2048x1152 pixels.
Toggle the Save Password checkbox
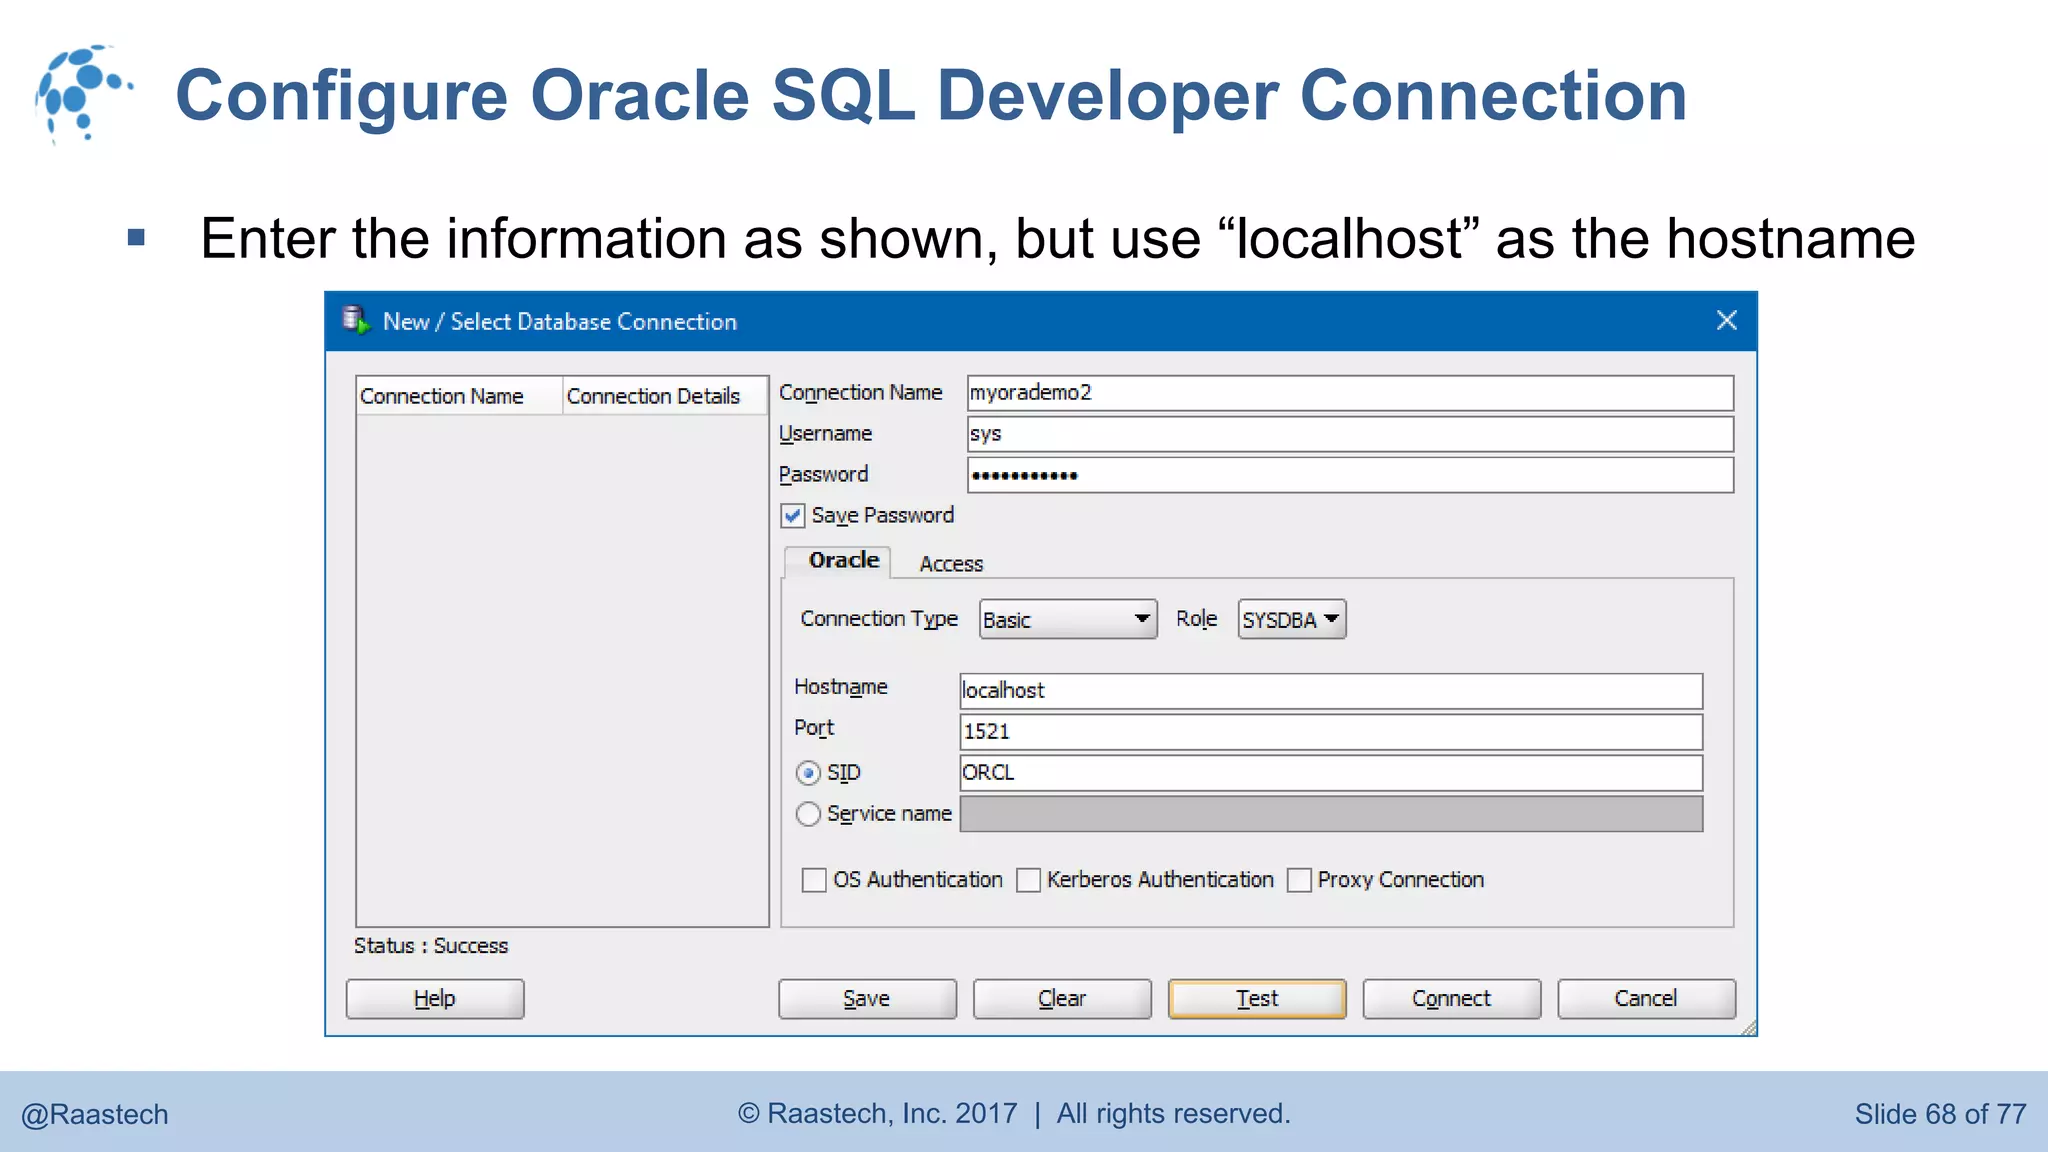(793, 516)
